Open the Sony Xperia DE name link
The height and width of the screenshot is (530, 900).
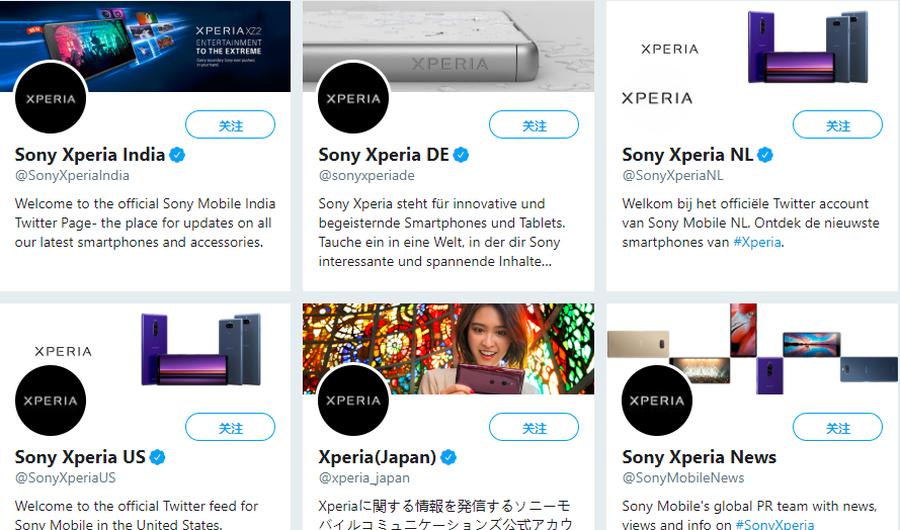point(383,155)
